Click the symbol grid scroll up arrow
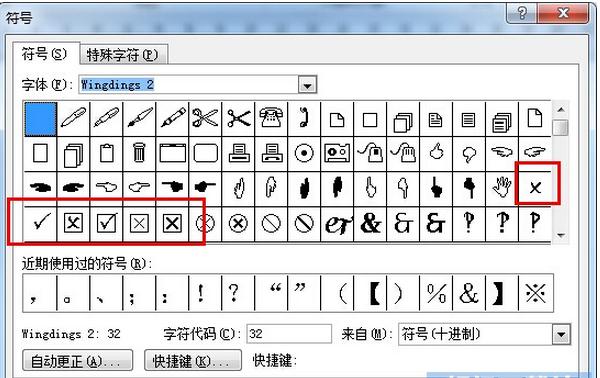Viewport: 600px width, 378px height. pyautogui.click(x=561, y=110)
